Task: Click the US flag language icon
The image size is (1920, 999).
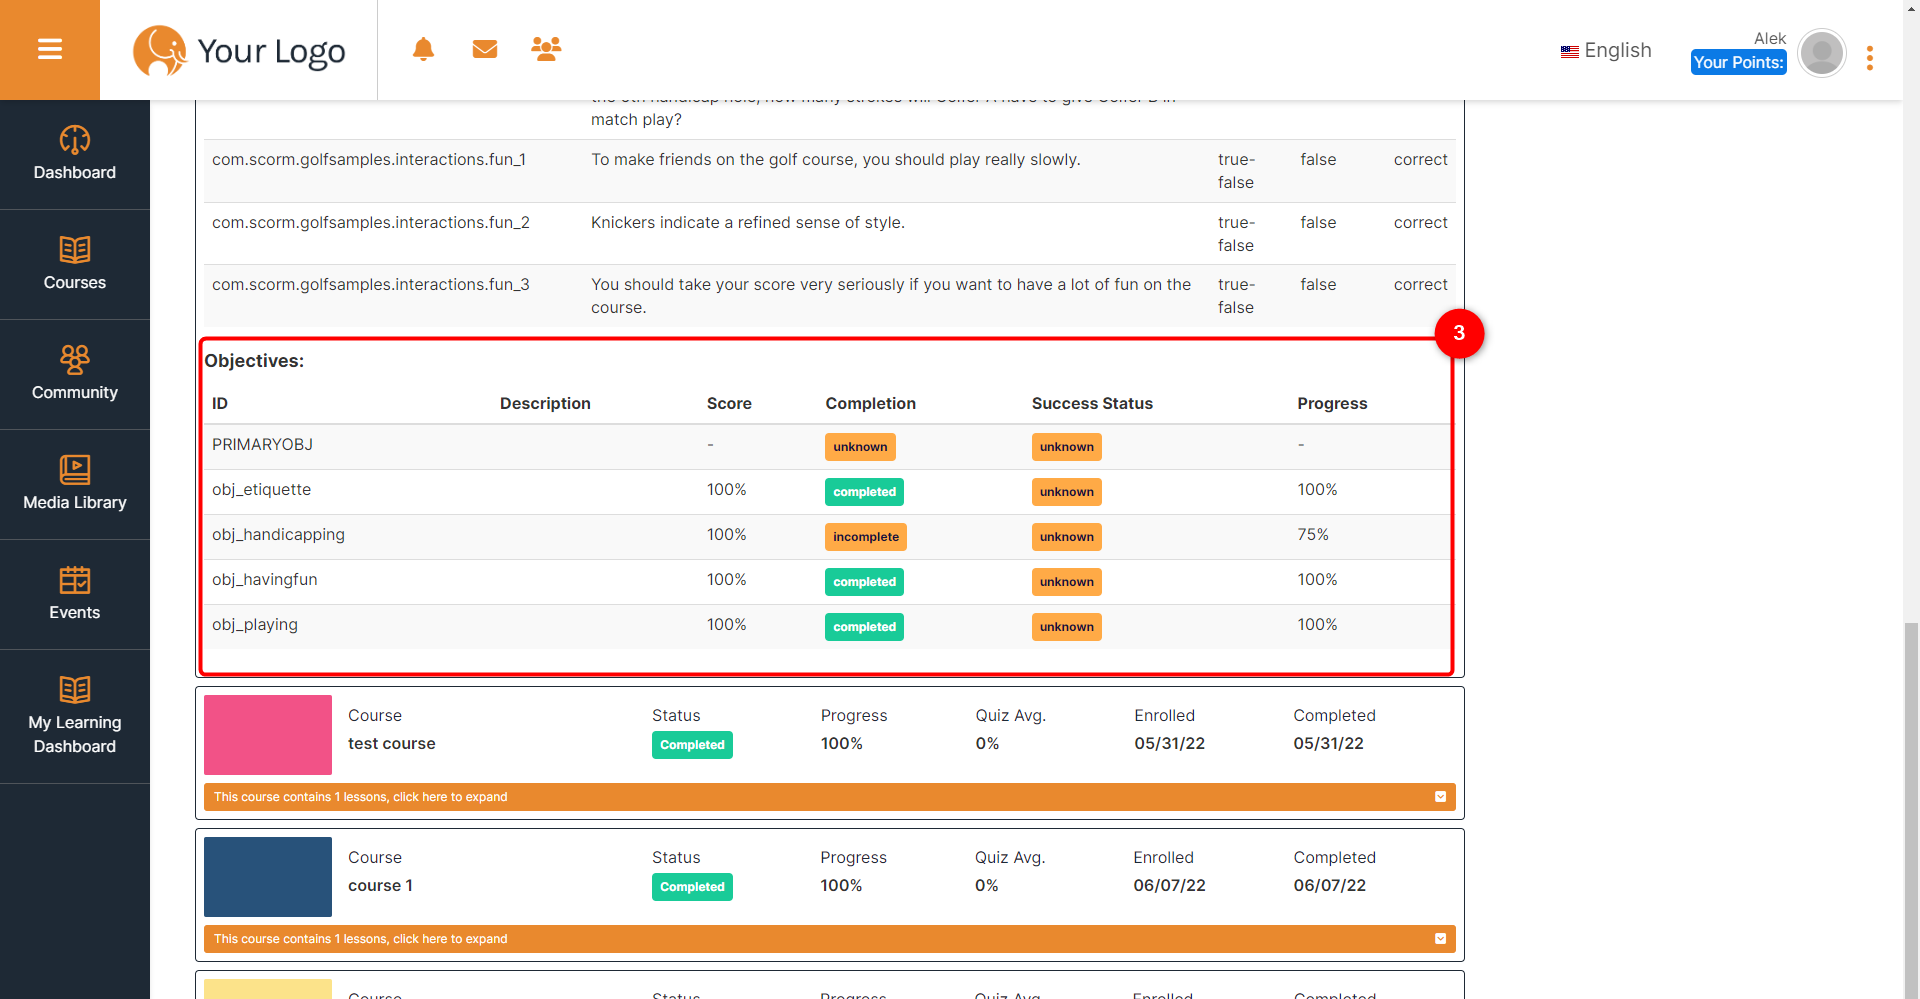Action: click(x=1570, y=51)
